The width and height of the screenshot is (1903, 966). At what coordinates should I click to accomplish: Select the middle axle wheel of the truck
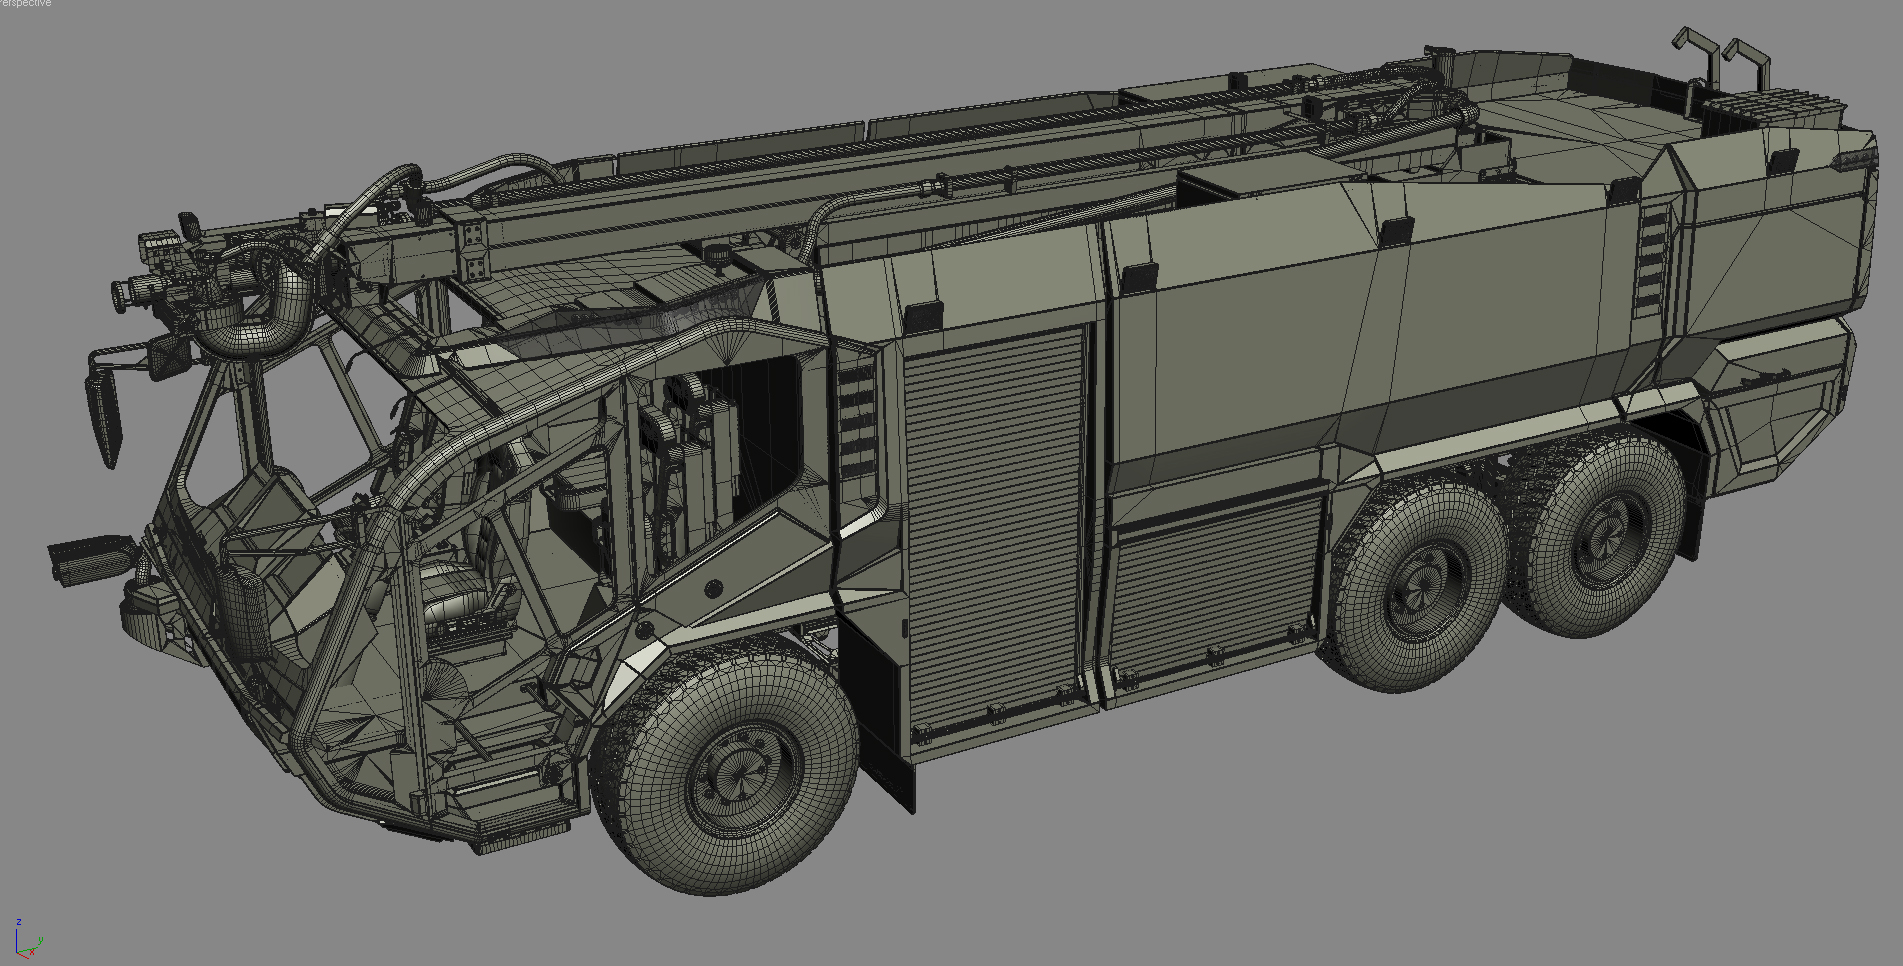1416,584
